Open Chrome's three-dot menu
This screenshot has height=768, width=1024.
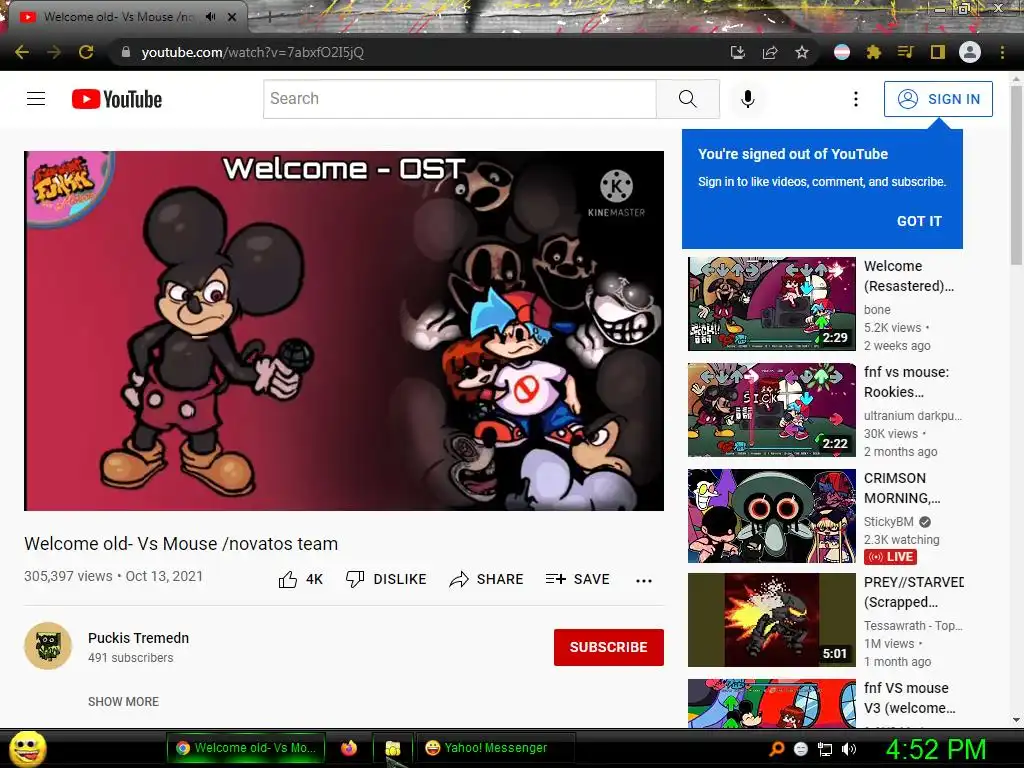click(1002, 52)
